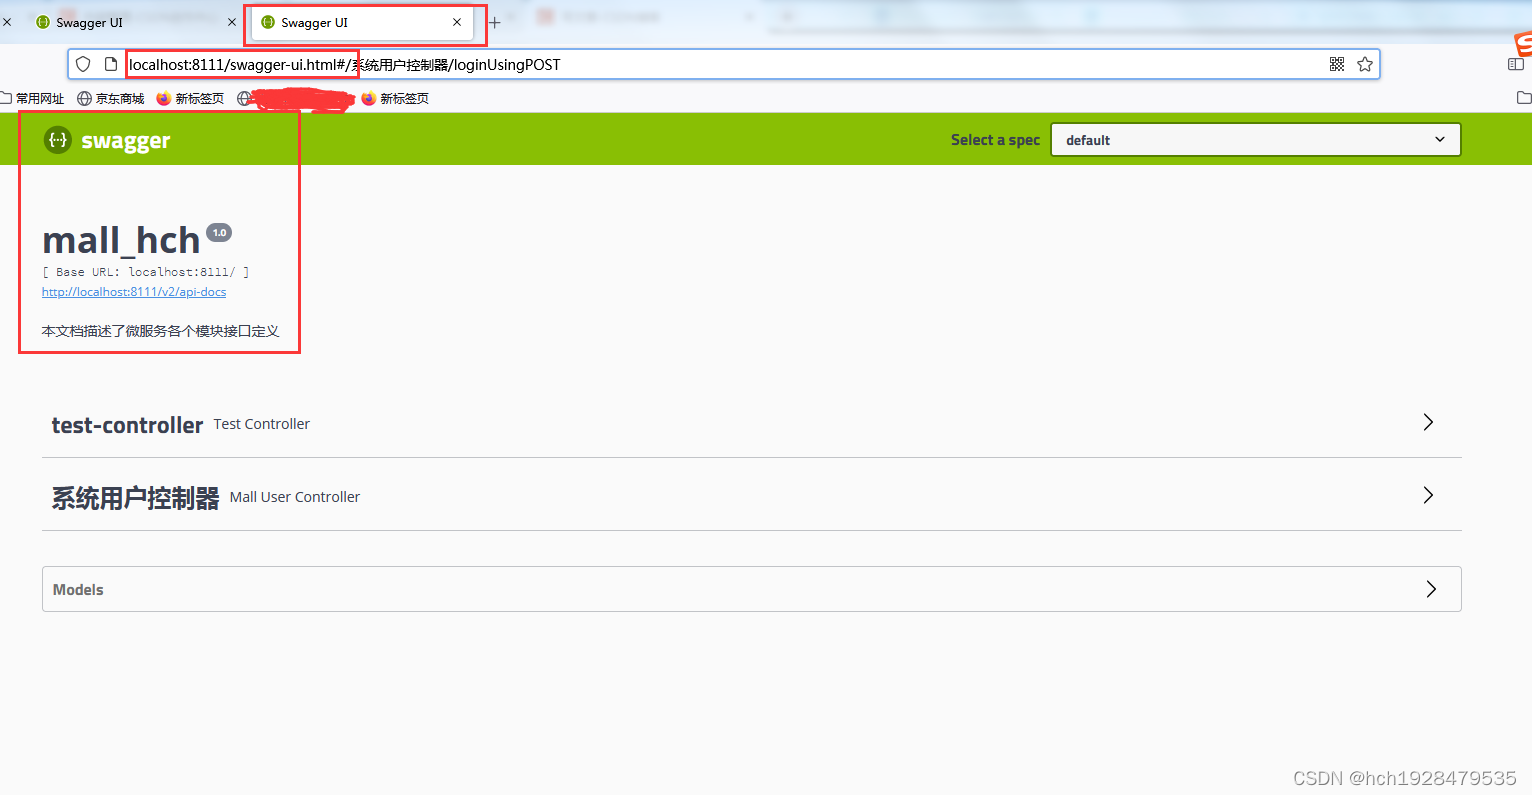Viewport: 1532px width, 795px height.
Task: Open the 京东商城 bookmark
Action: coord(111,98)
